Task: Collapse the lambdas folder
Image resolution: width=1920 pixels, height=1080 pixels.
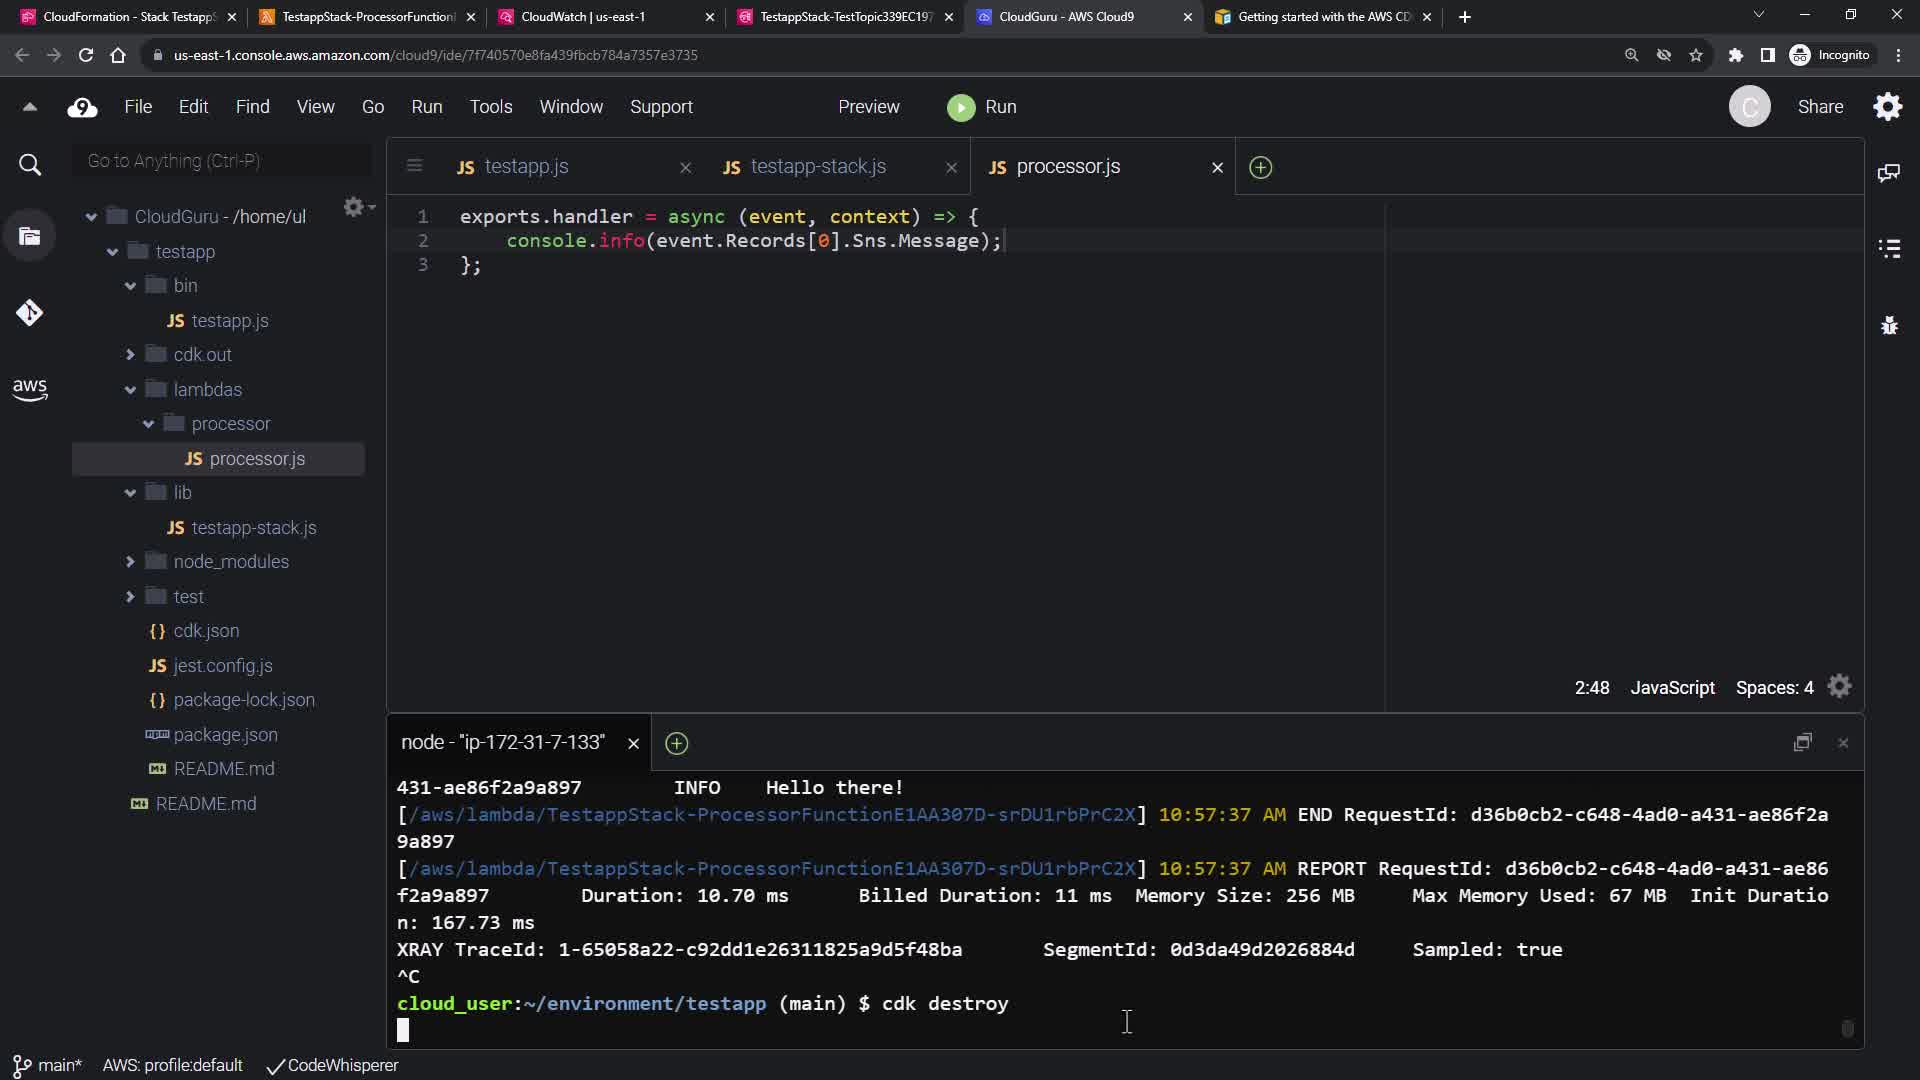Action: (x=130, y=390)
